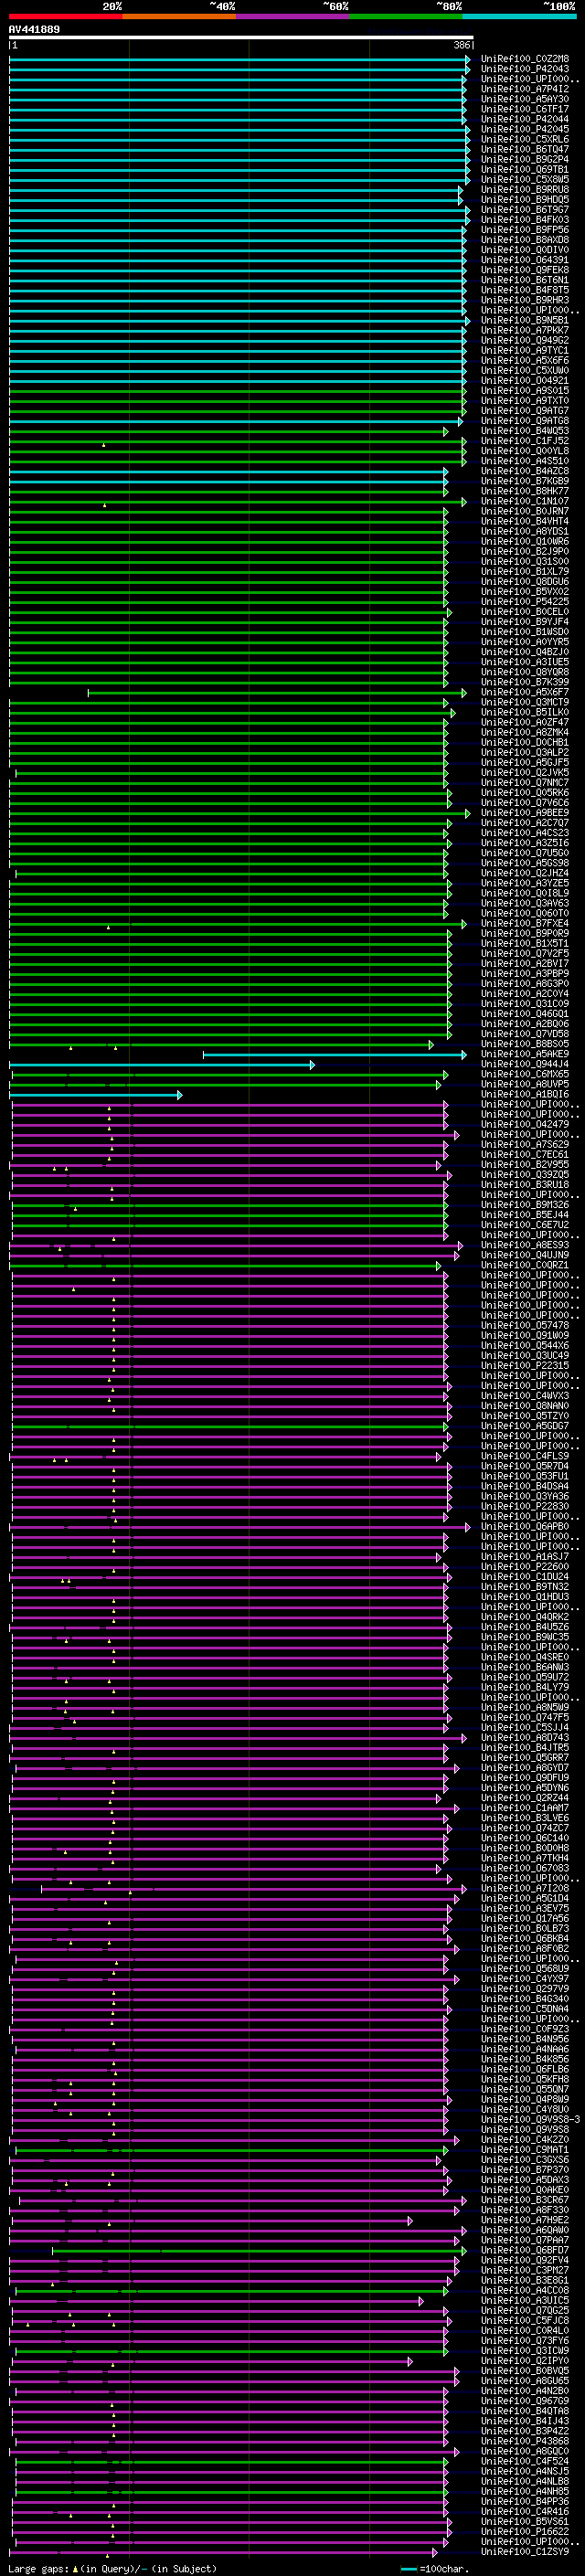Select hit label UniRef100_A1BQI6
The height and width of the screenshot is (2576, 585).
click(x=525, y=1094)
